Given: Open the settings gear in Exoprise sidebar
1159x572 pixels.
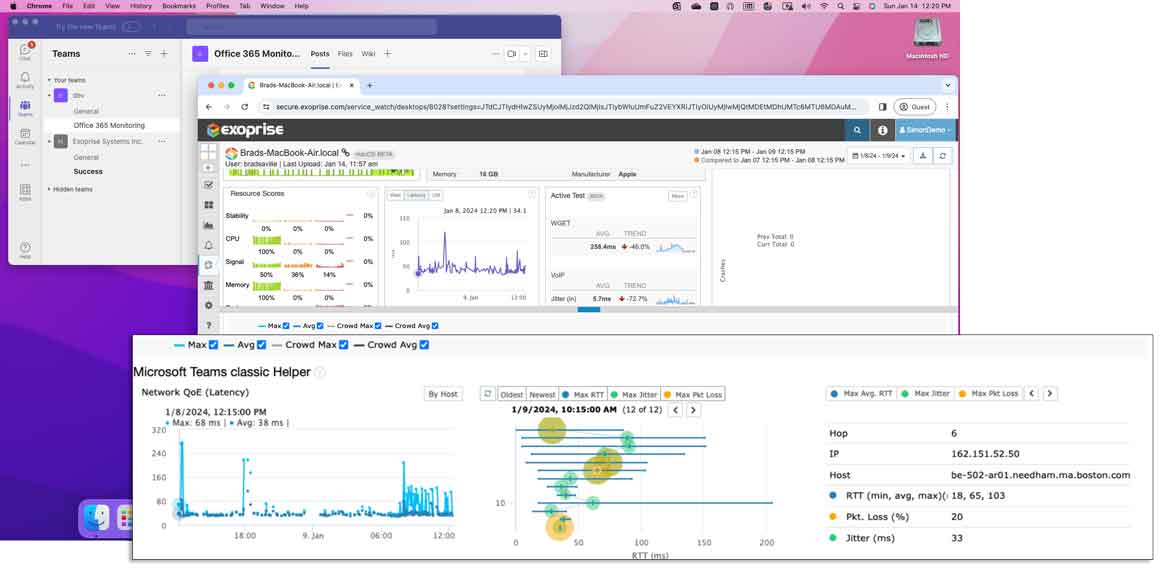Looking at the screenshot, I should 208,304.
